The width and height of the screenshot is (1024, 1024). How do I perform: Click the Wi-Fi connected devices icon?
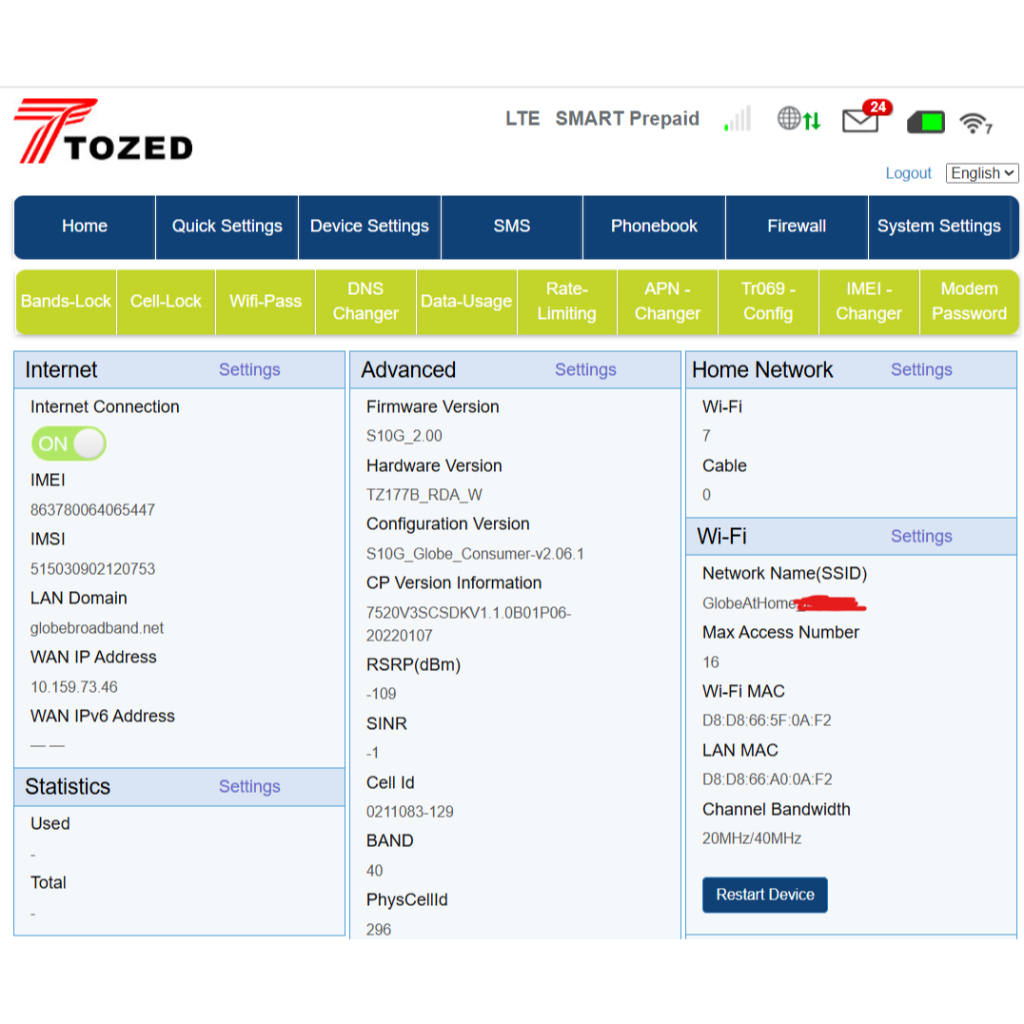(x=974, y=123)
